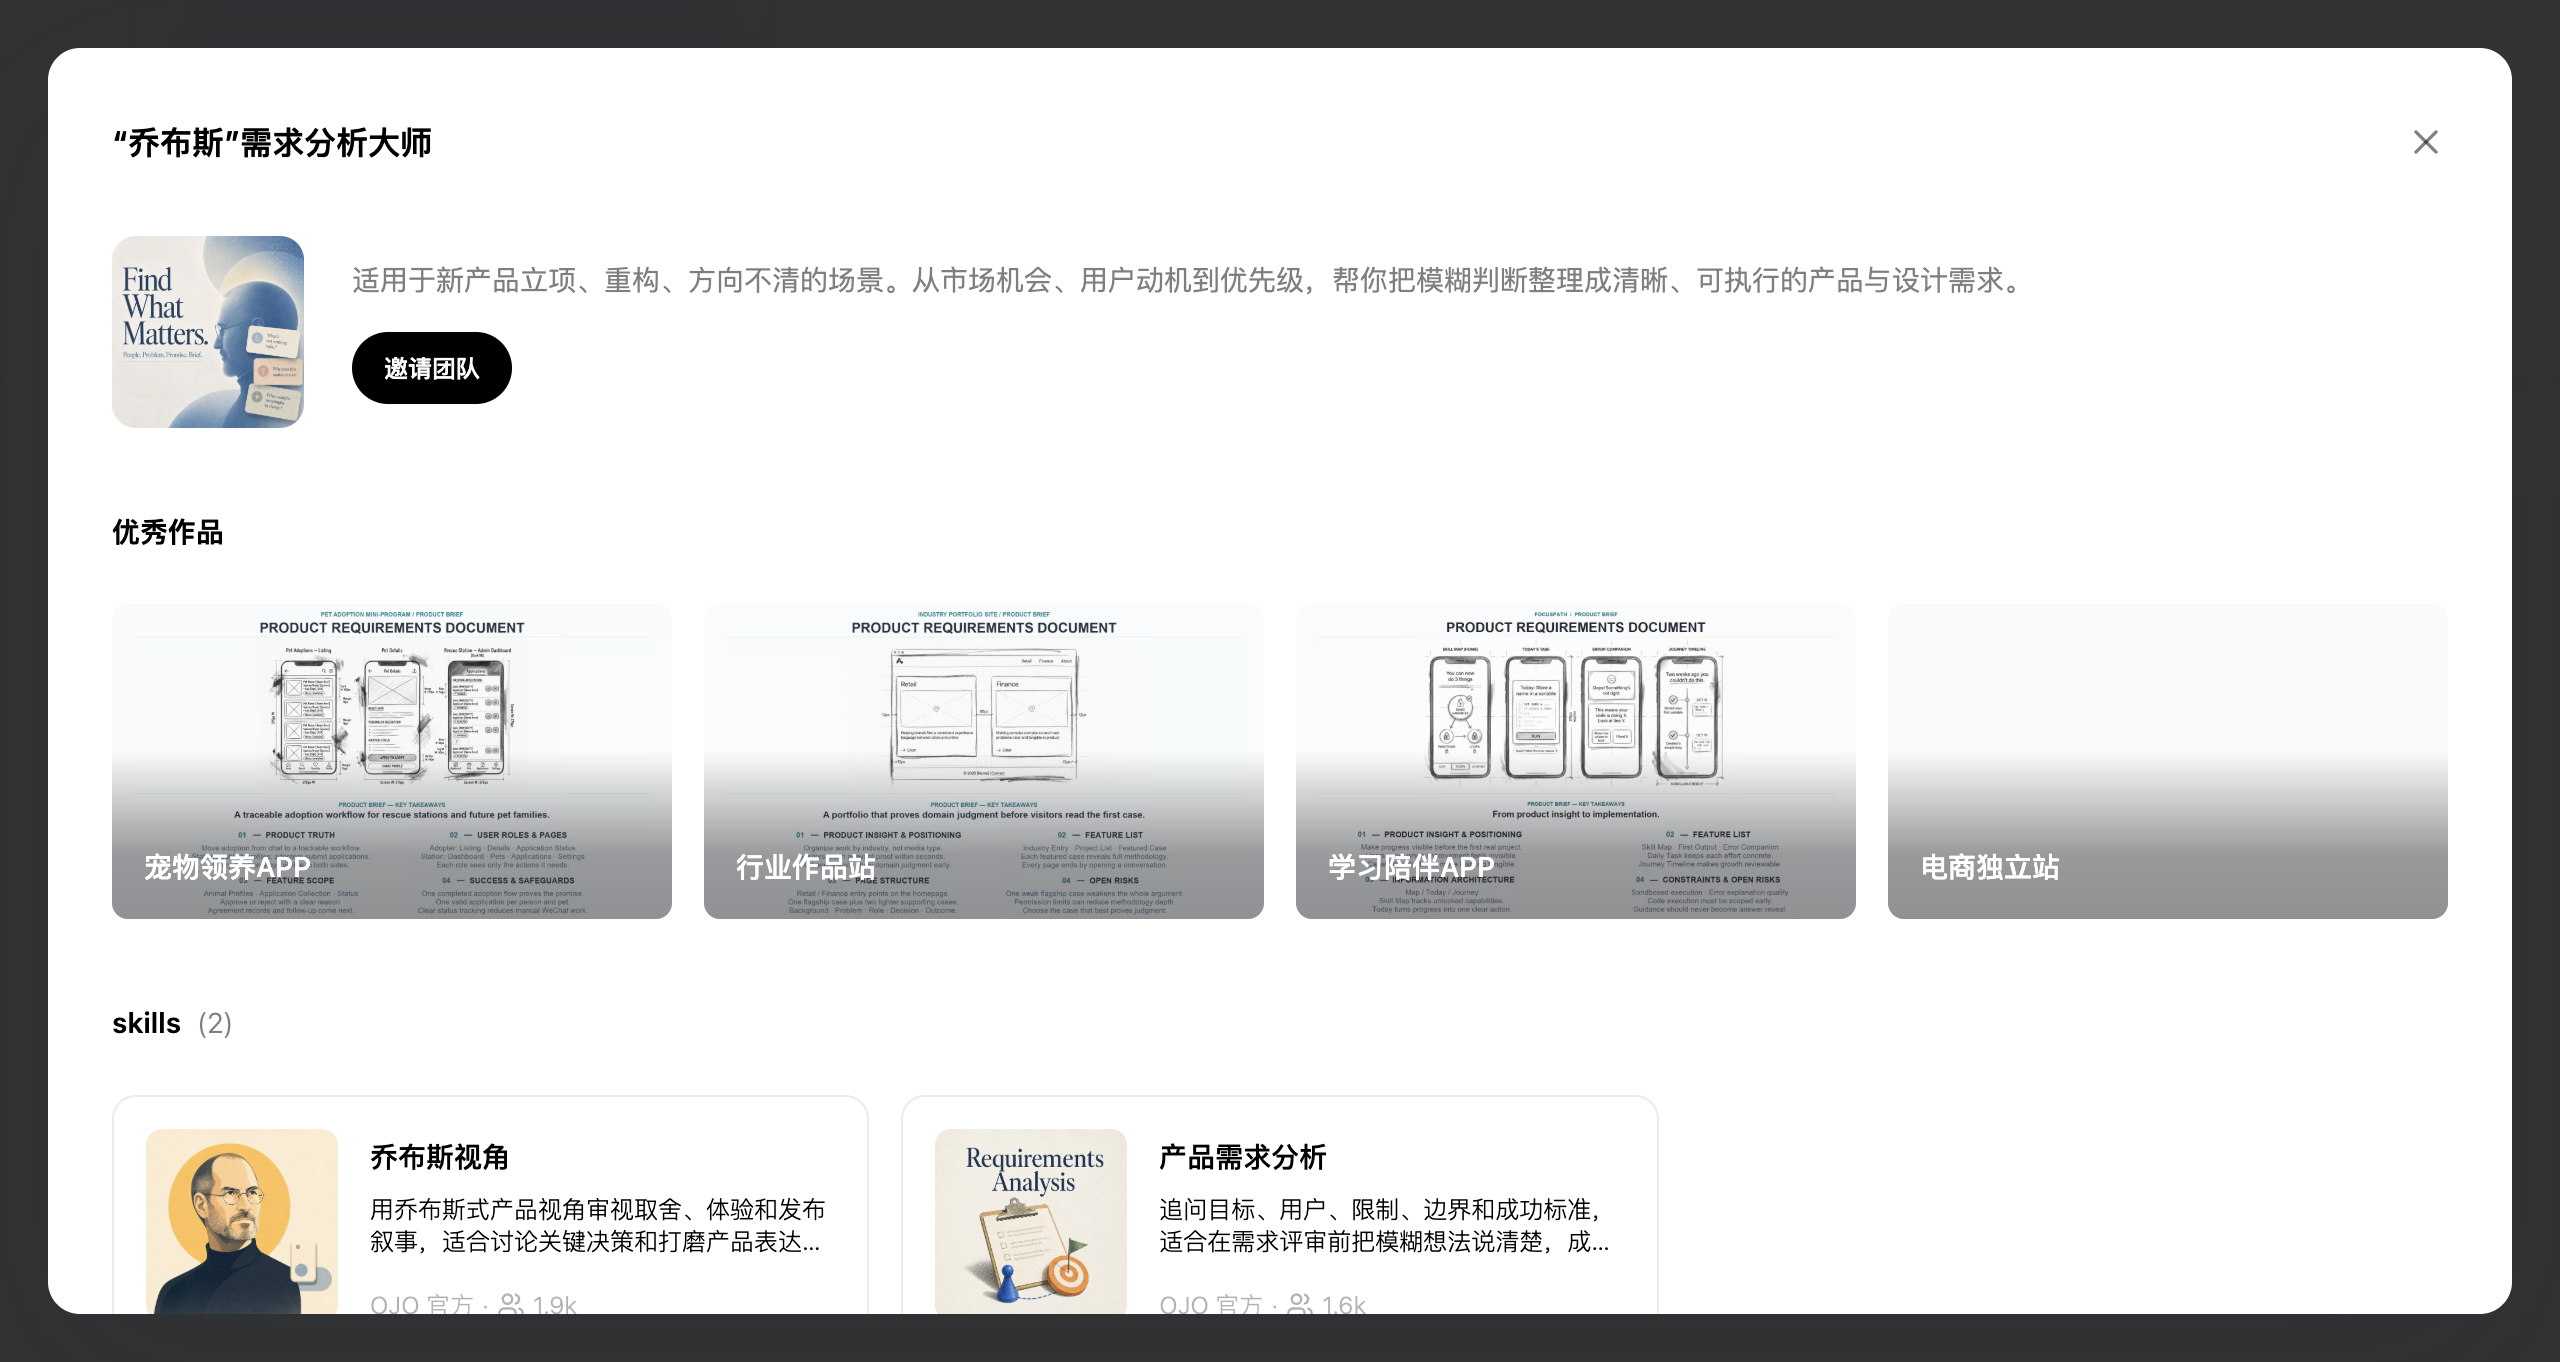Click the 乔布斯视角 skill description text

pyautogui.click(x=598, y=1225)
